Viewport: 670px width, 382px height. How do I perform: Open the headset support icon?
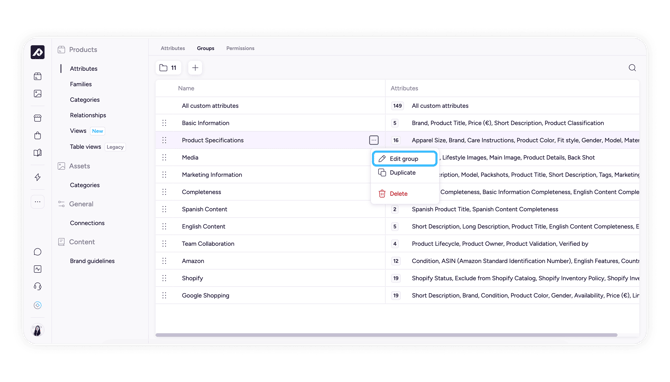click(38, 286)
